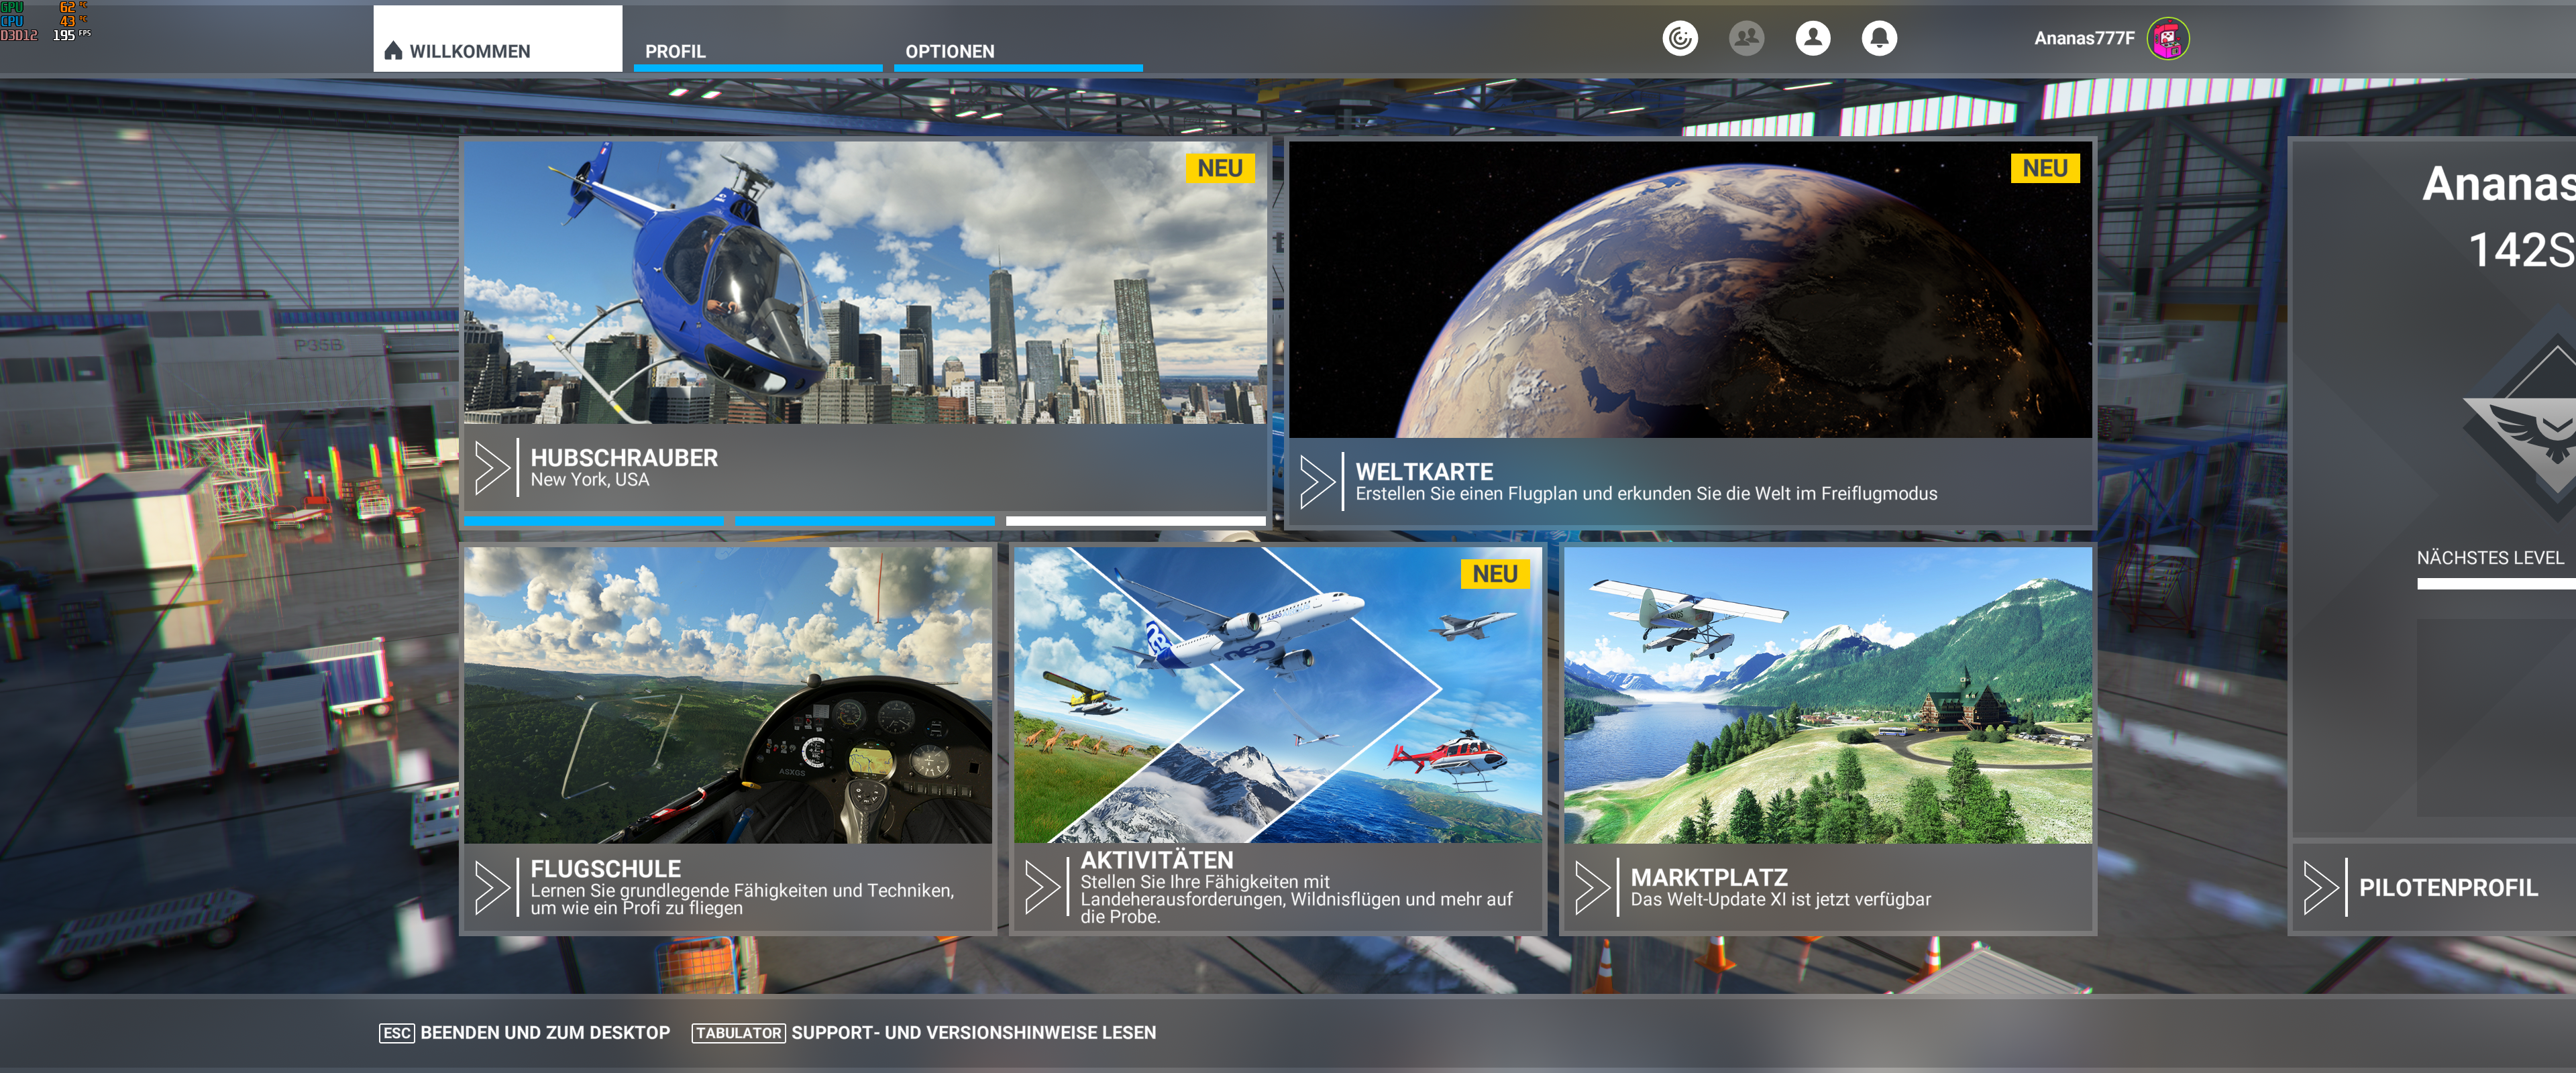Click the single-person profile icon
Screen dimensions: 2576x1073
click(x=1812, y=38)
